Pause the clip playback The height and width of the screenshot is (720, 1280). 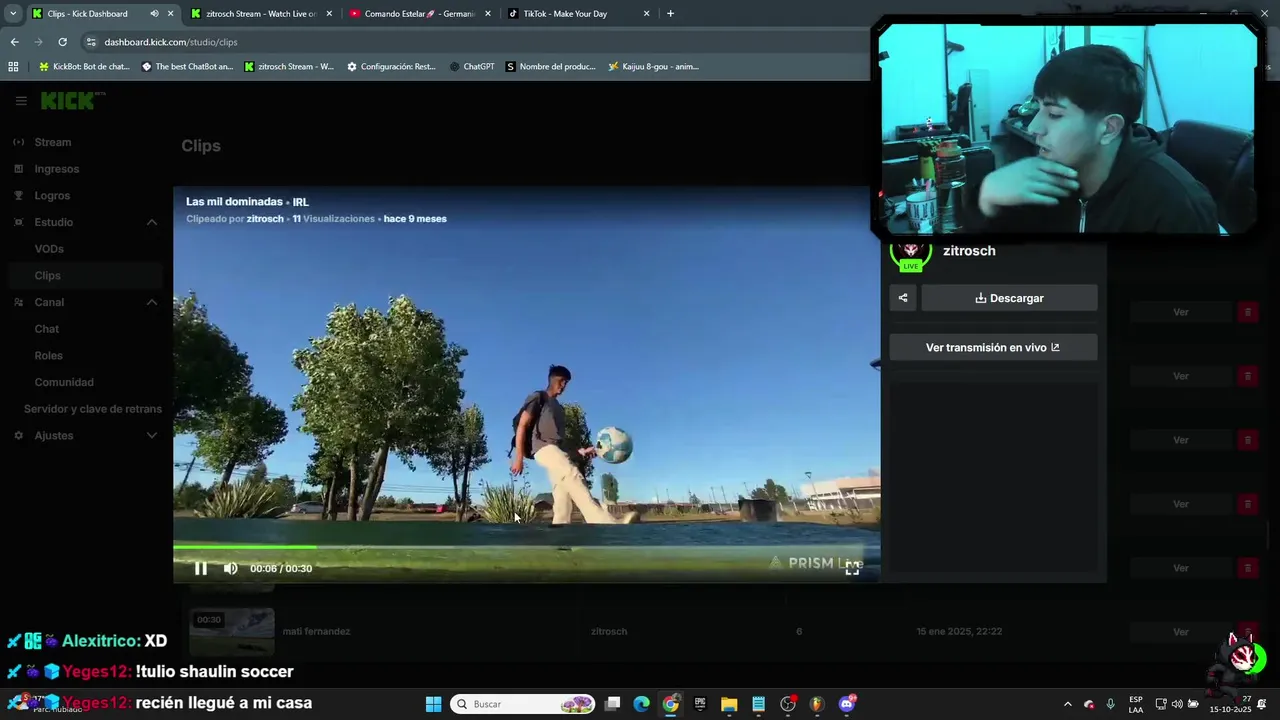click(200, 568)
